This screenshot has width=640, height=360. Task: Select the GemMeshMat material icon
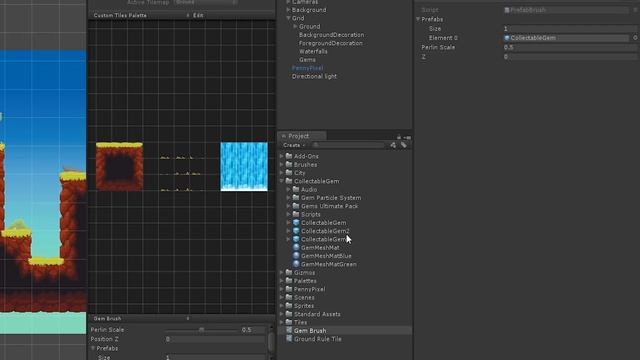point(296,247)
